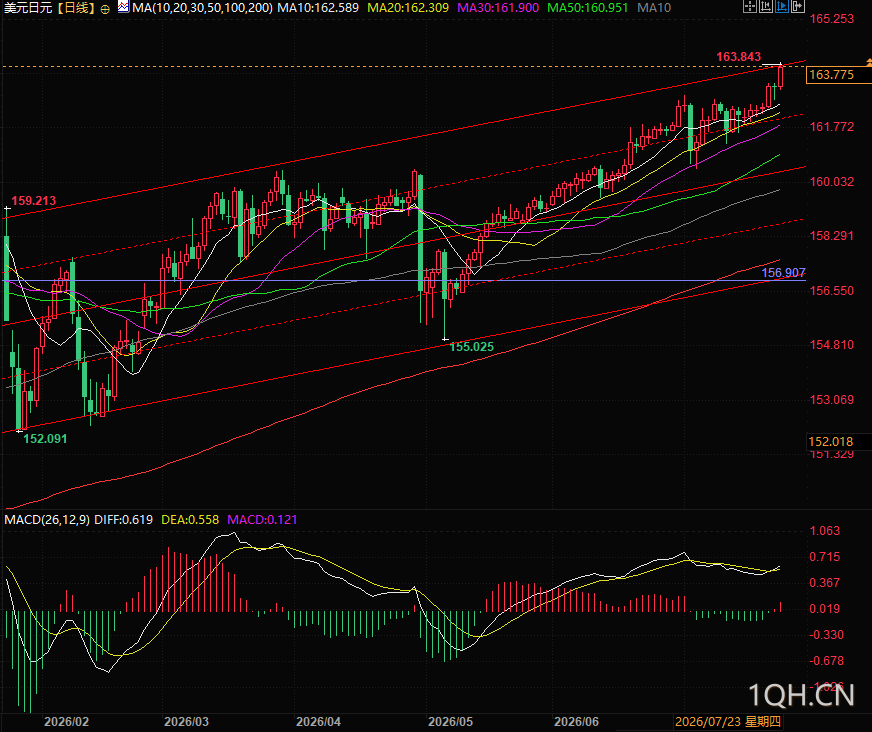
Task: Click the MA(10,20,30,50,100,200) indicator label
Action: [x=202, y=8]
